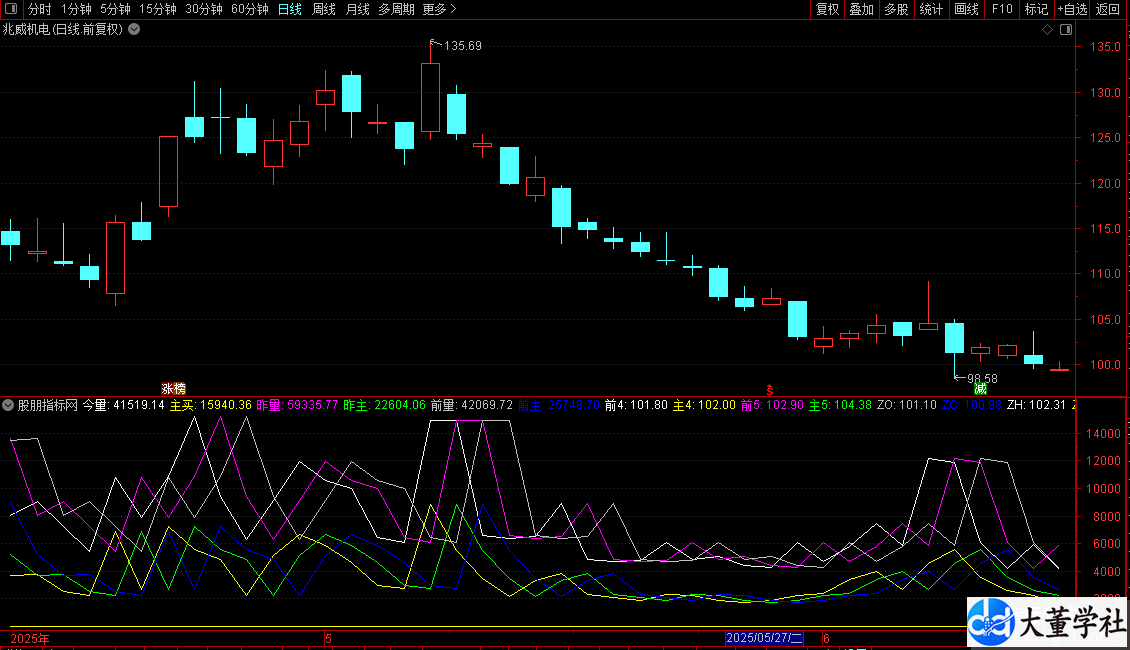Viewport: 1130px width, 650px height.
Task: Open the F10 company info
Action: pyautogui.click(x=1001, y=9)
